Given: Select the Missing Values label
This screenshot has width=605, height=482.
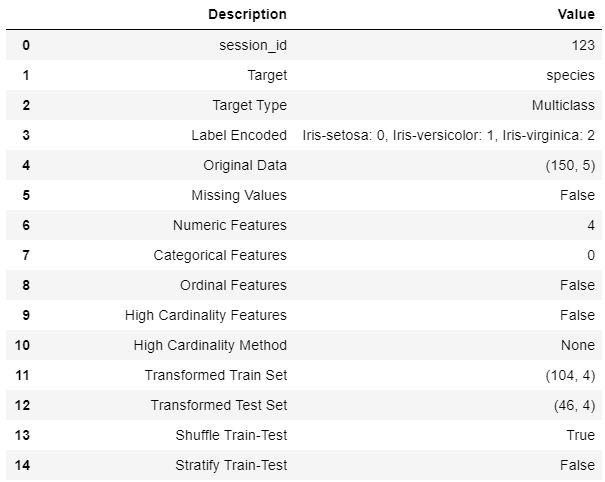Looking at the screenshot, I should point(239,195).
